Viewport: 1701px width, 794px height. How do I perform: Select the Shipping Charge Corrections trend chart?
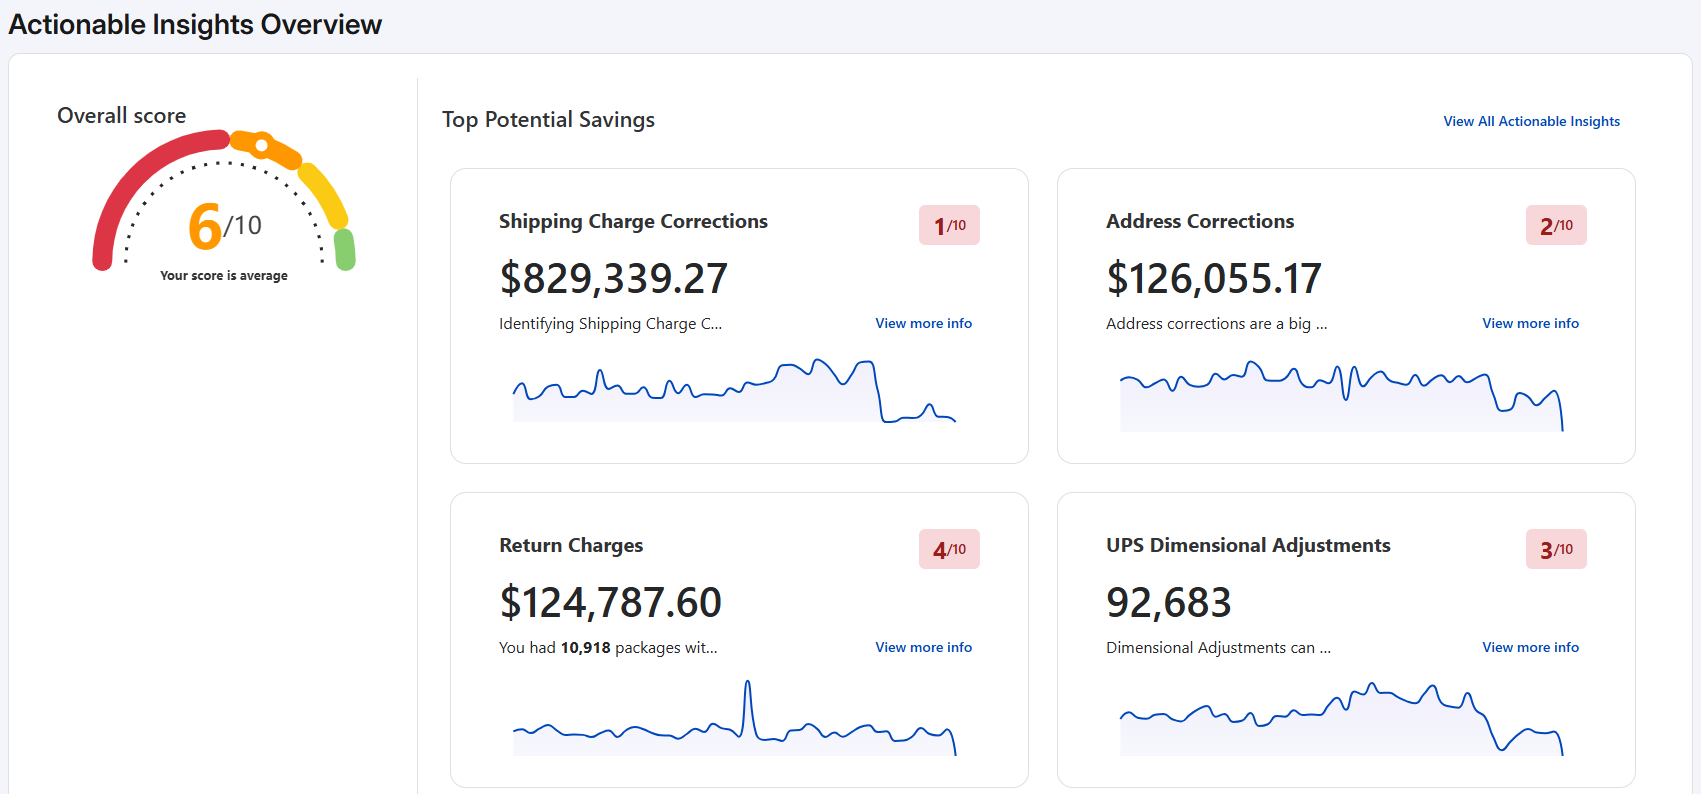(x=735, y=391)
